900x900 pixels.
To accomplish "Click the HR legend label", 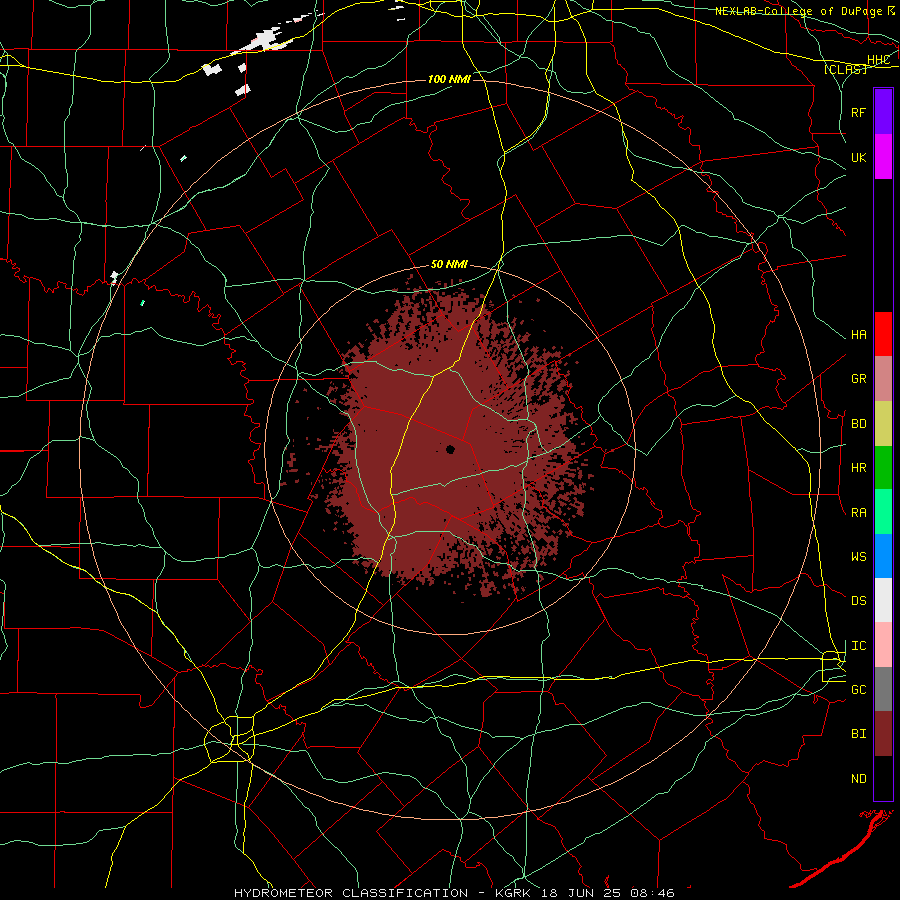I will click(858, 468).
